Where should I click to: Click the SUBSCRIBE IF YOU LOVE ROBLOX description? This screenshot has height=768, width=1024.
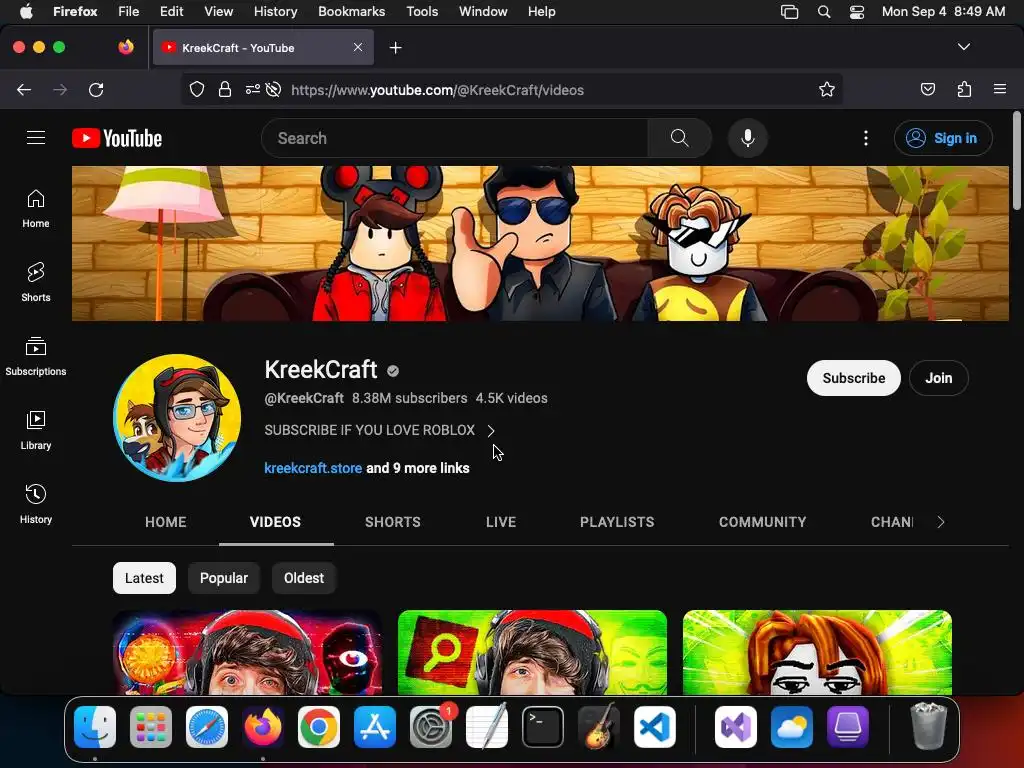(370, 430)
